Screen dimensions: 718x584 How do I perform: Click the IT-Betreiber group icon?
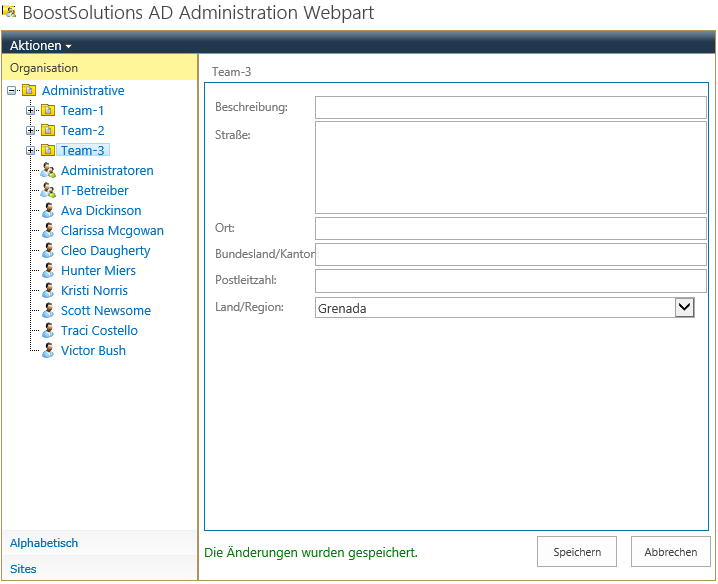[48, 191]
